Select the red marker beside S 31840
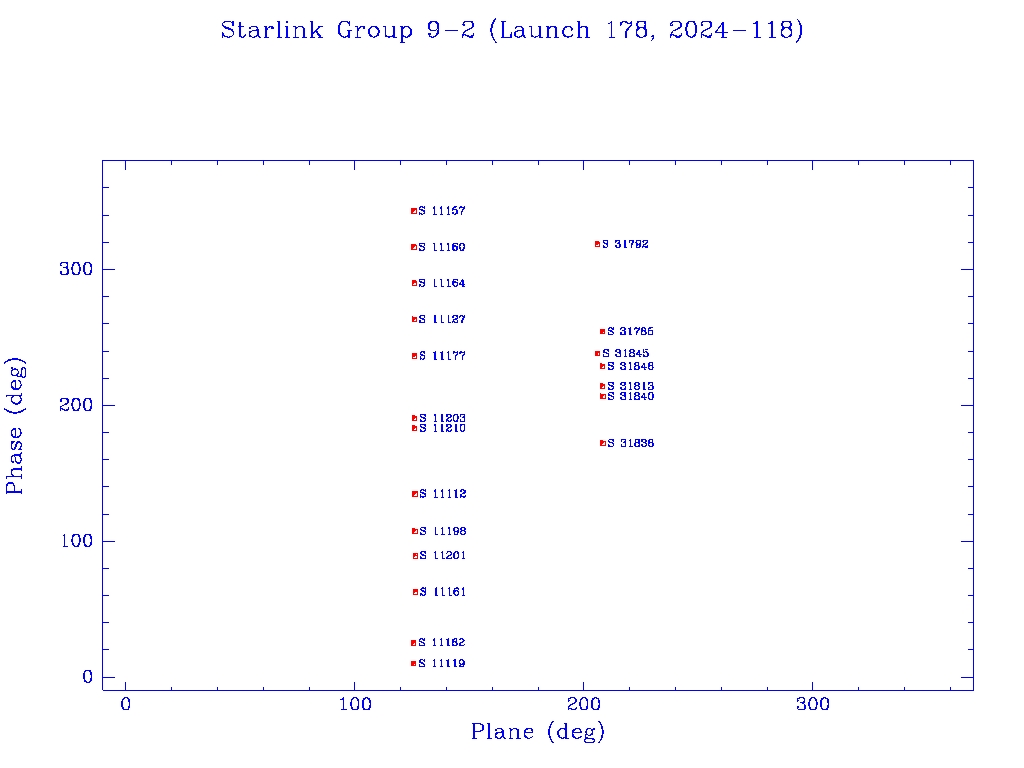 coord(603,396)
